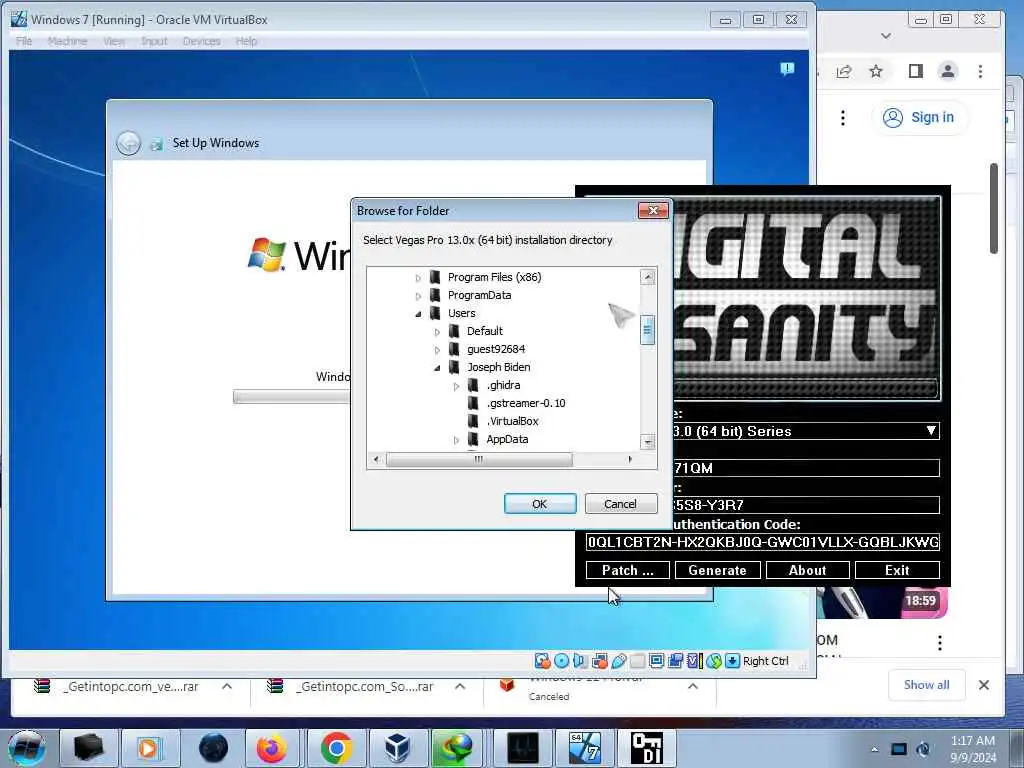Expand the AppData folder node
This screenshot has height=768, width=1024.
click(456, 440)
